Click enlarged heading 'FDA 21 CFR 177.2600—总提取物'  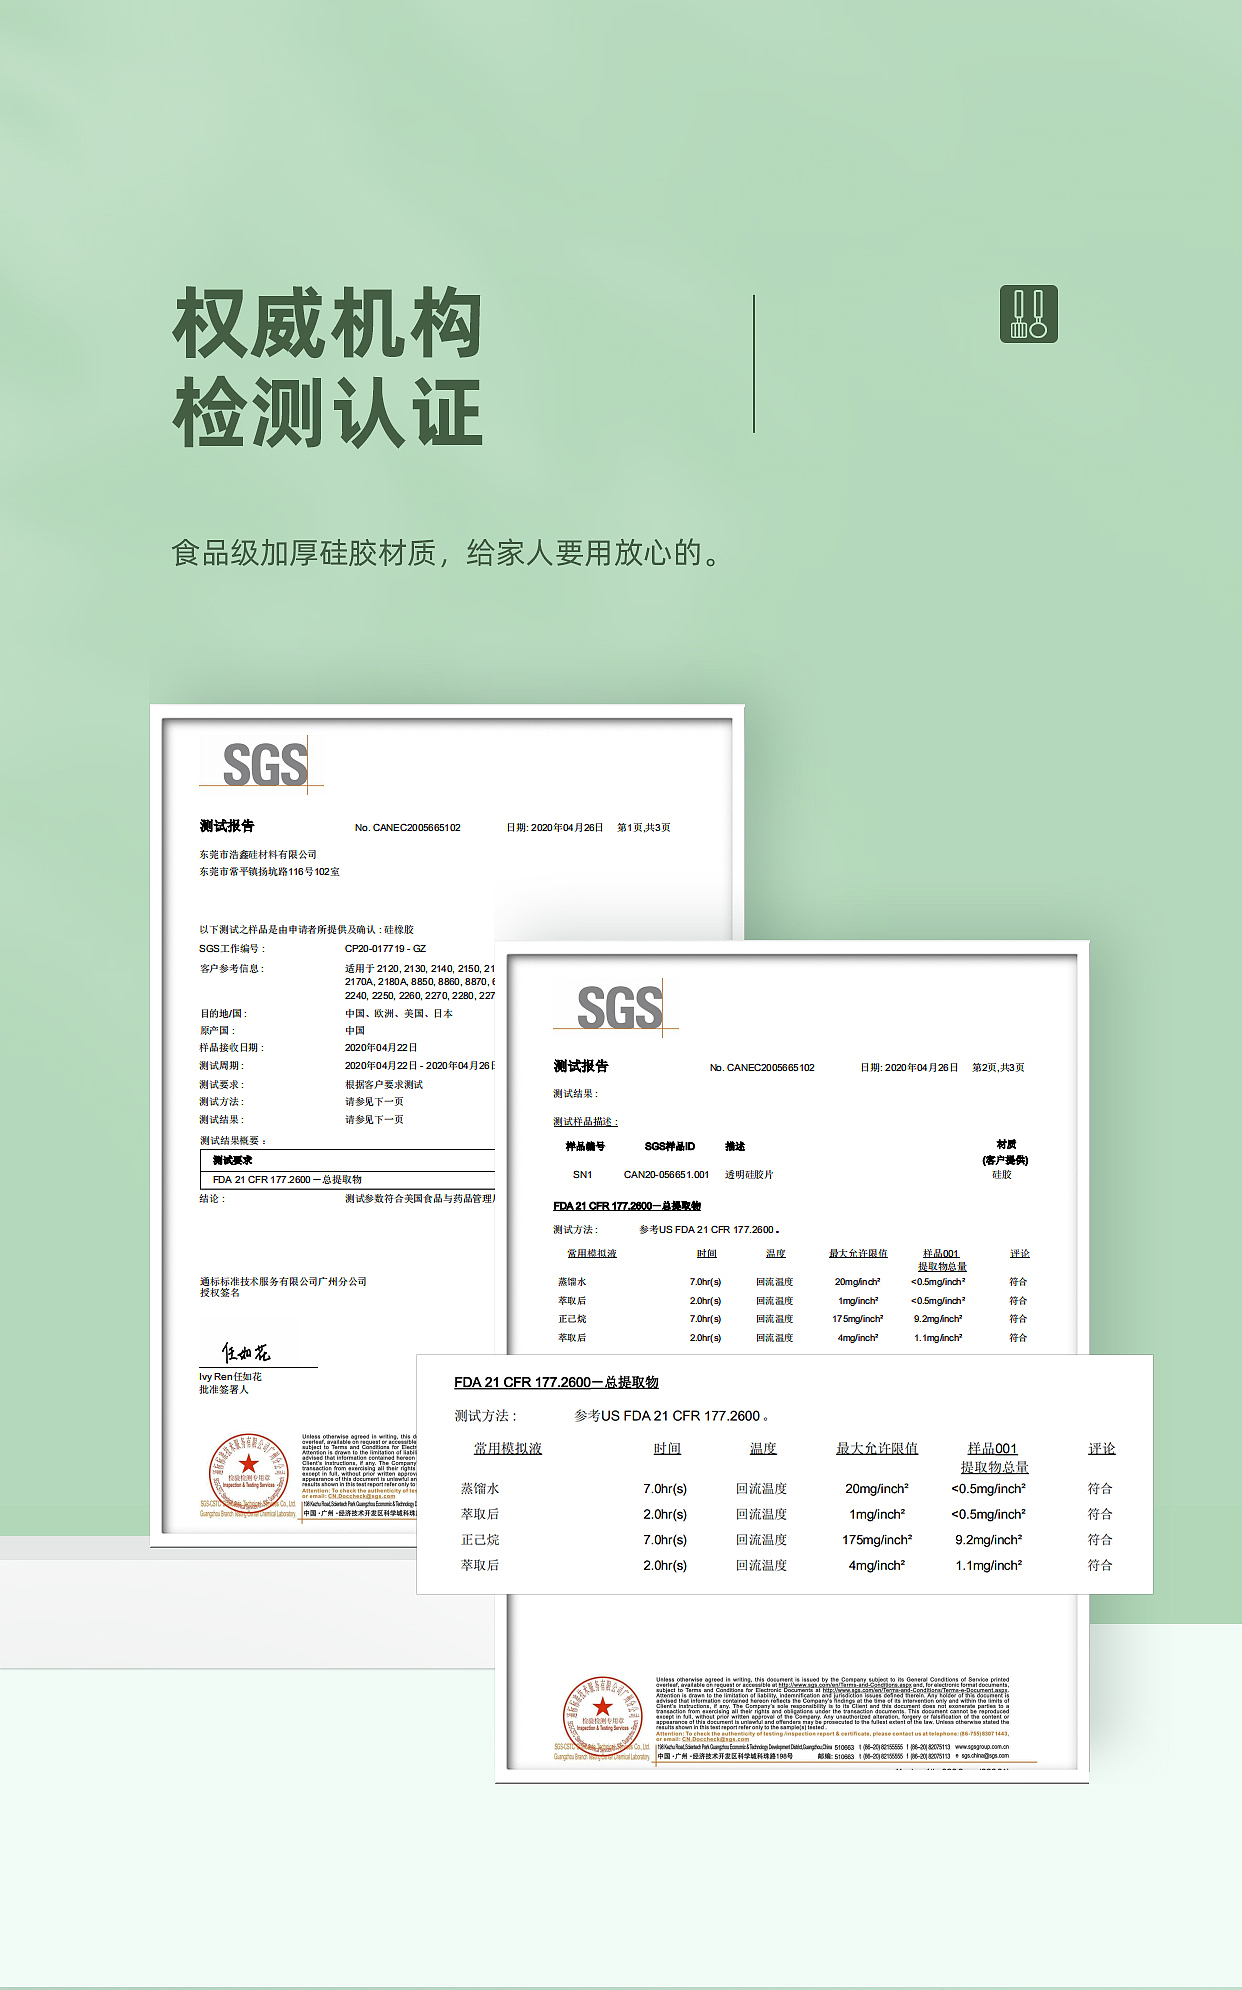tap(556, 1382)
